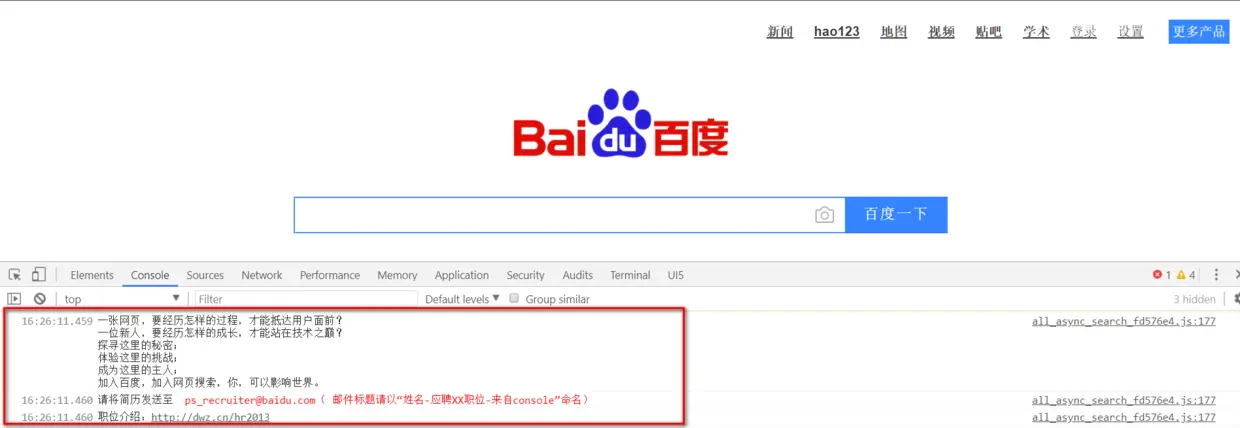
Task: Expand the top context dropdown
Action: click(122, 299)
